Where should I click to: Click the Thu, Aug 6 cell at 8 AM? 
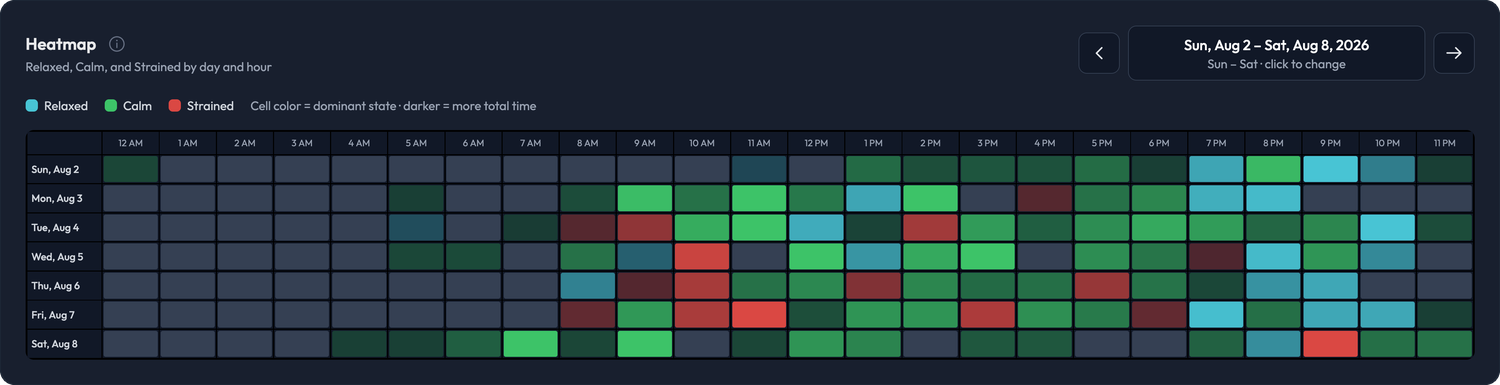(x=588, y=286)
